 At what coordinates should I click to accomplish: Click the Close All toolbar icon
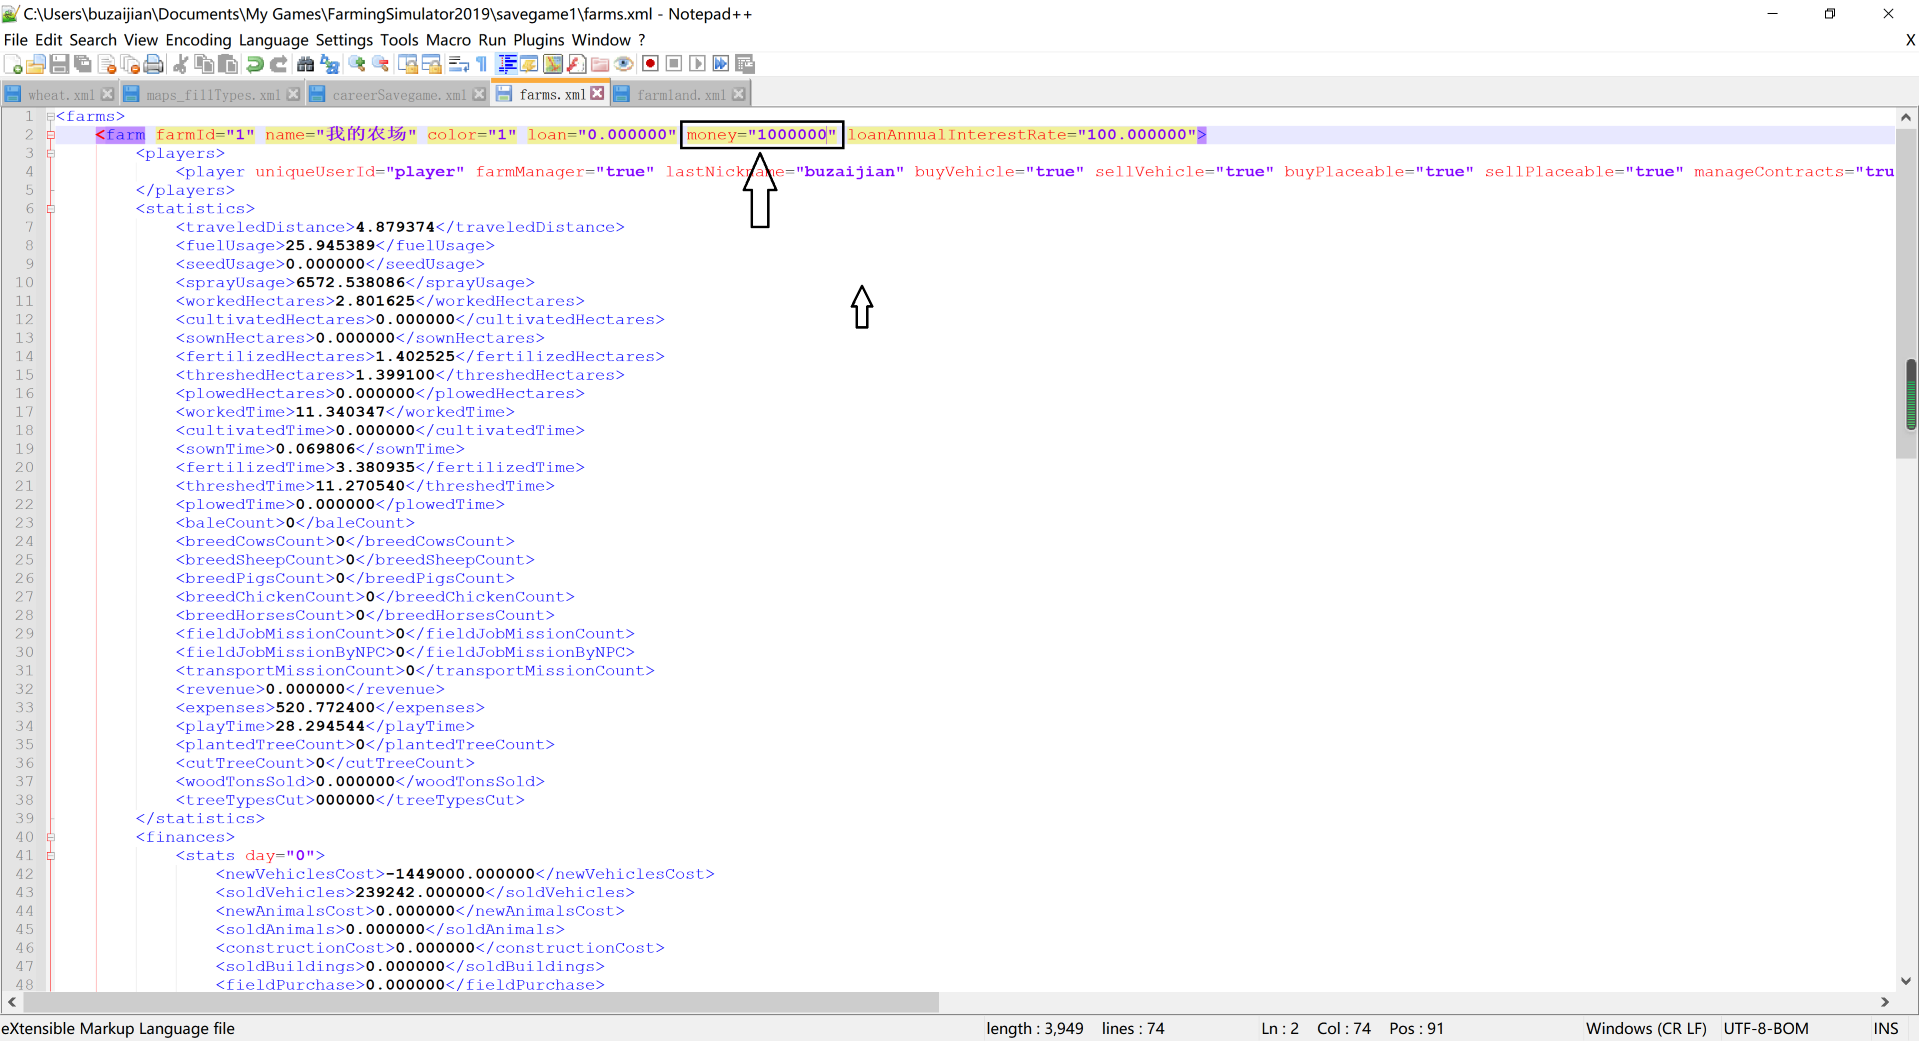(x=130, y=64)
